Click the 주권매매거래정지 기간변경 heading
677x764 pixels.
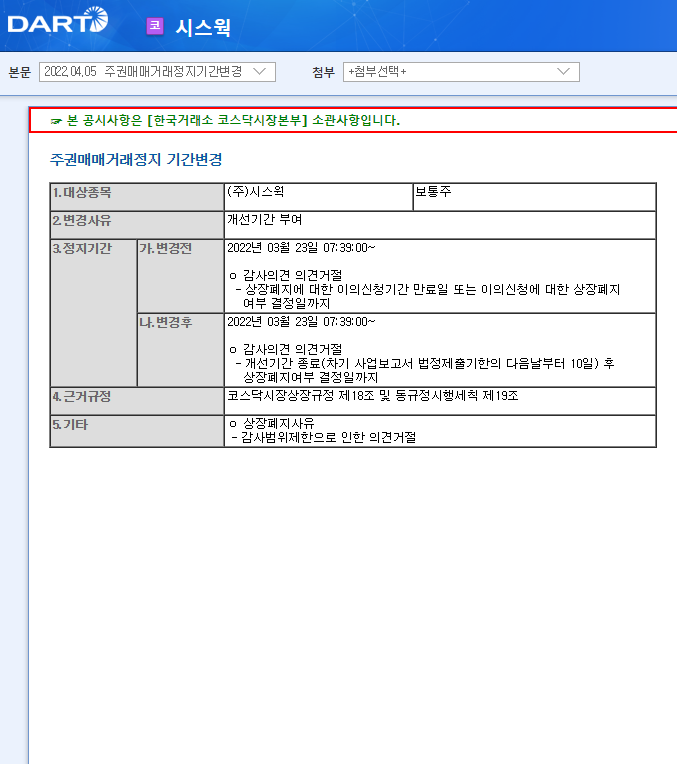[136, 159]
